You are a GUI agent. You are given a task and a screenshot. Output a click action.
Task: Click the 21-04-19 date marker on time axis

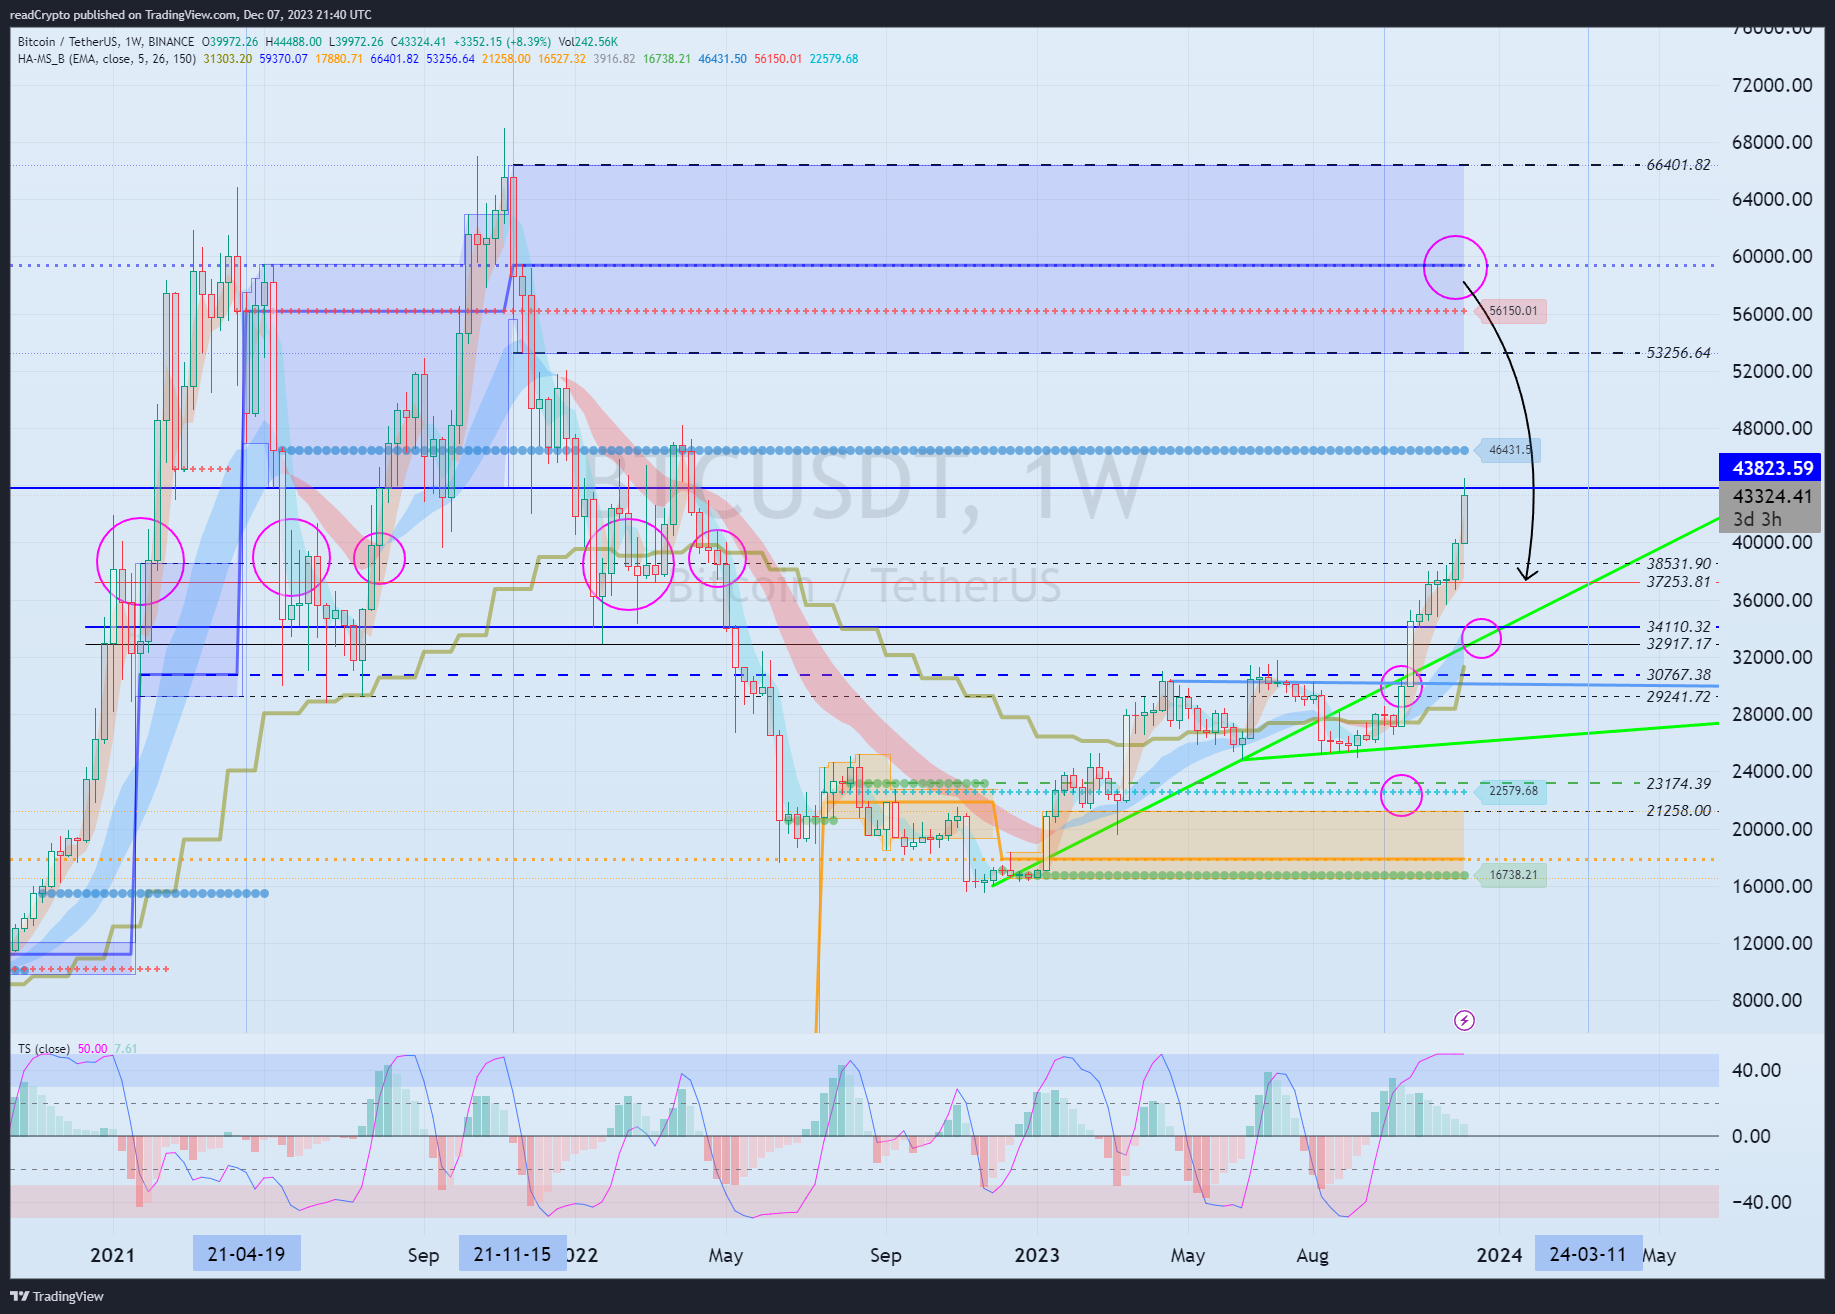pyautogui.click(x=246, y=1254)
